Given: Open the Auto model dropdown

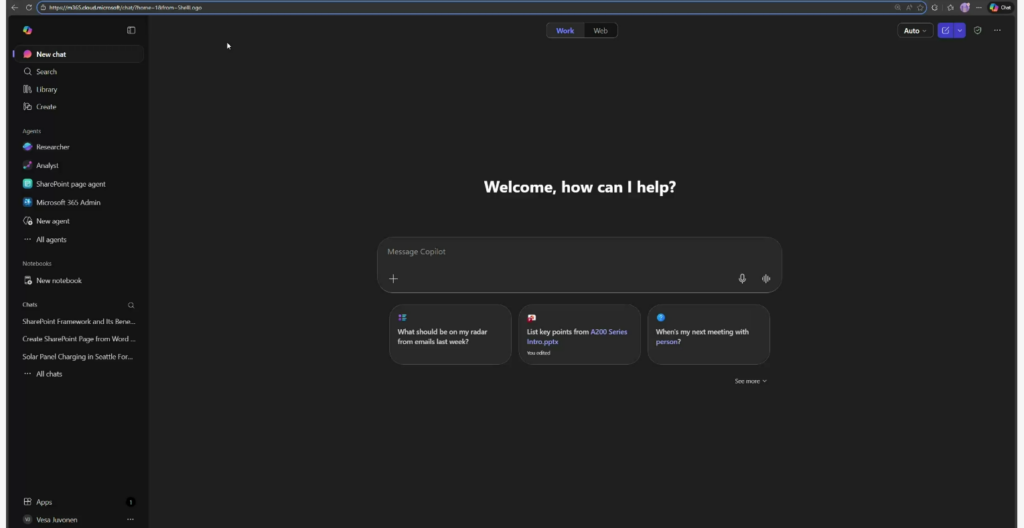Looking at the screenshot, I should tap(915, 30).
